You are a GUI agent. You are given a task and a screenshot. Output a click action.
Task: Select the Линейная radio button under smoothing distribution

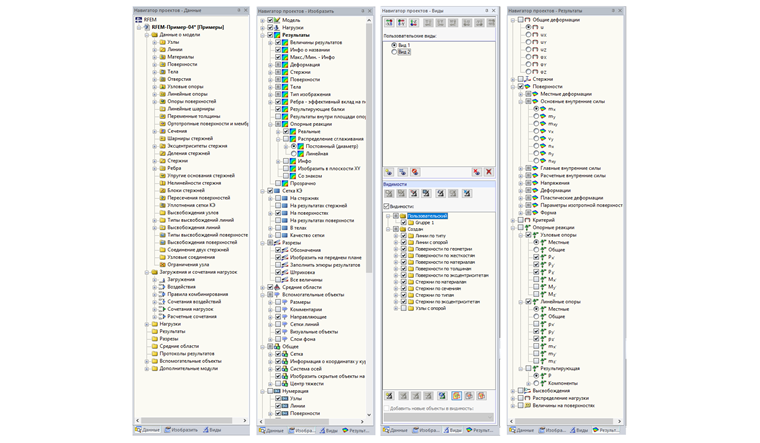pos(294,154)
